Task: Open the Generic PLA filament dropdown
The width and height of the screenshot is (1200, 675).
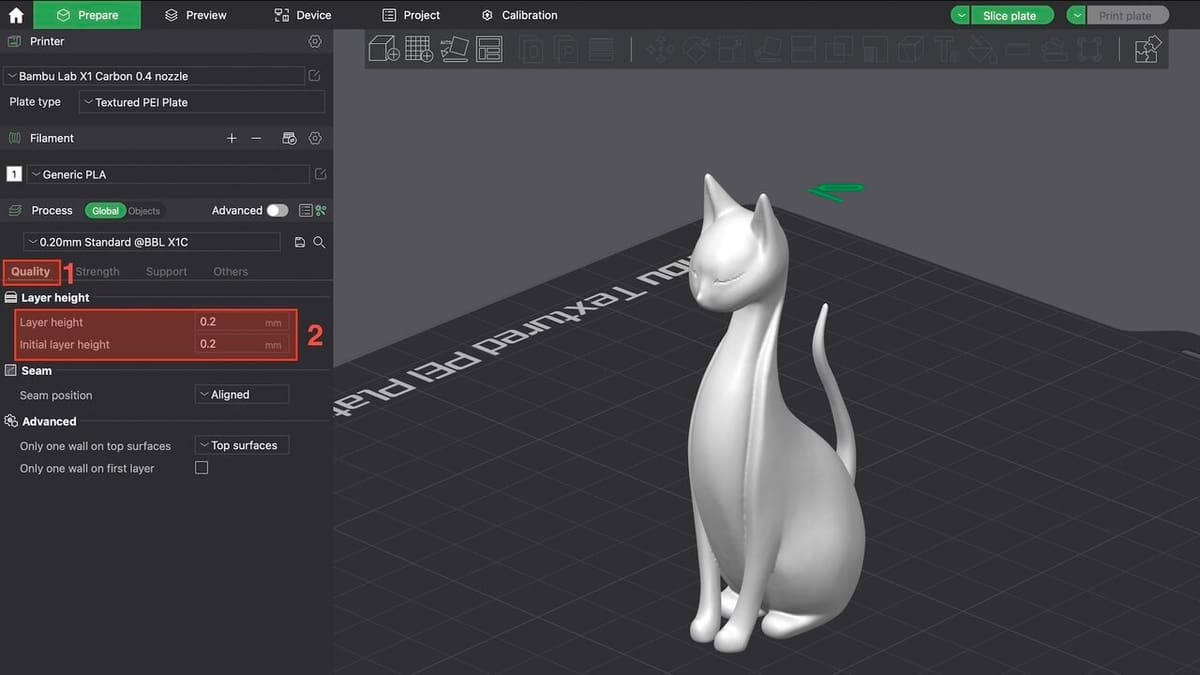Action: point(168,174)
